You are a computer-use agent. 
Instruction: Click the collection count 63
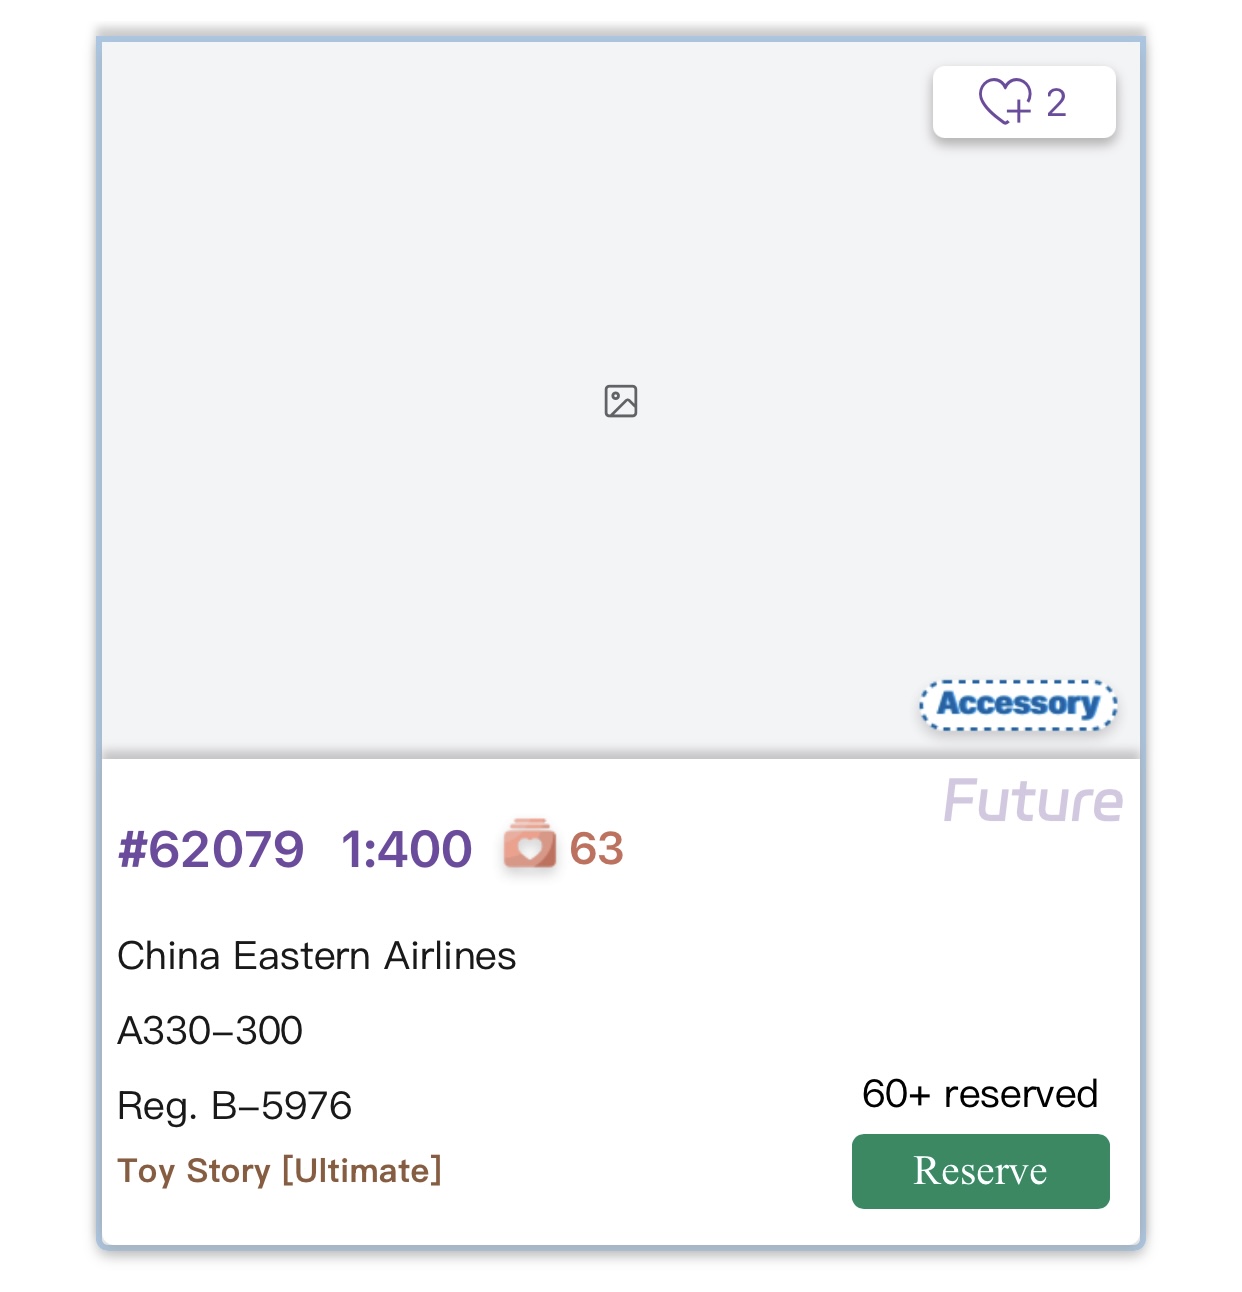pos(596,849)
